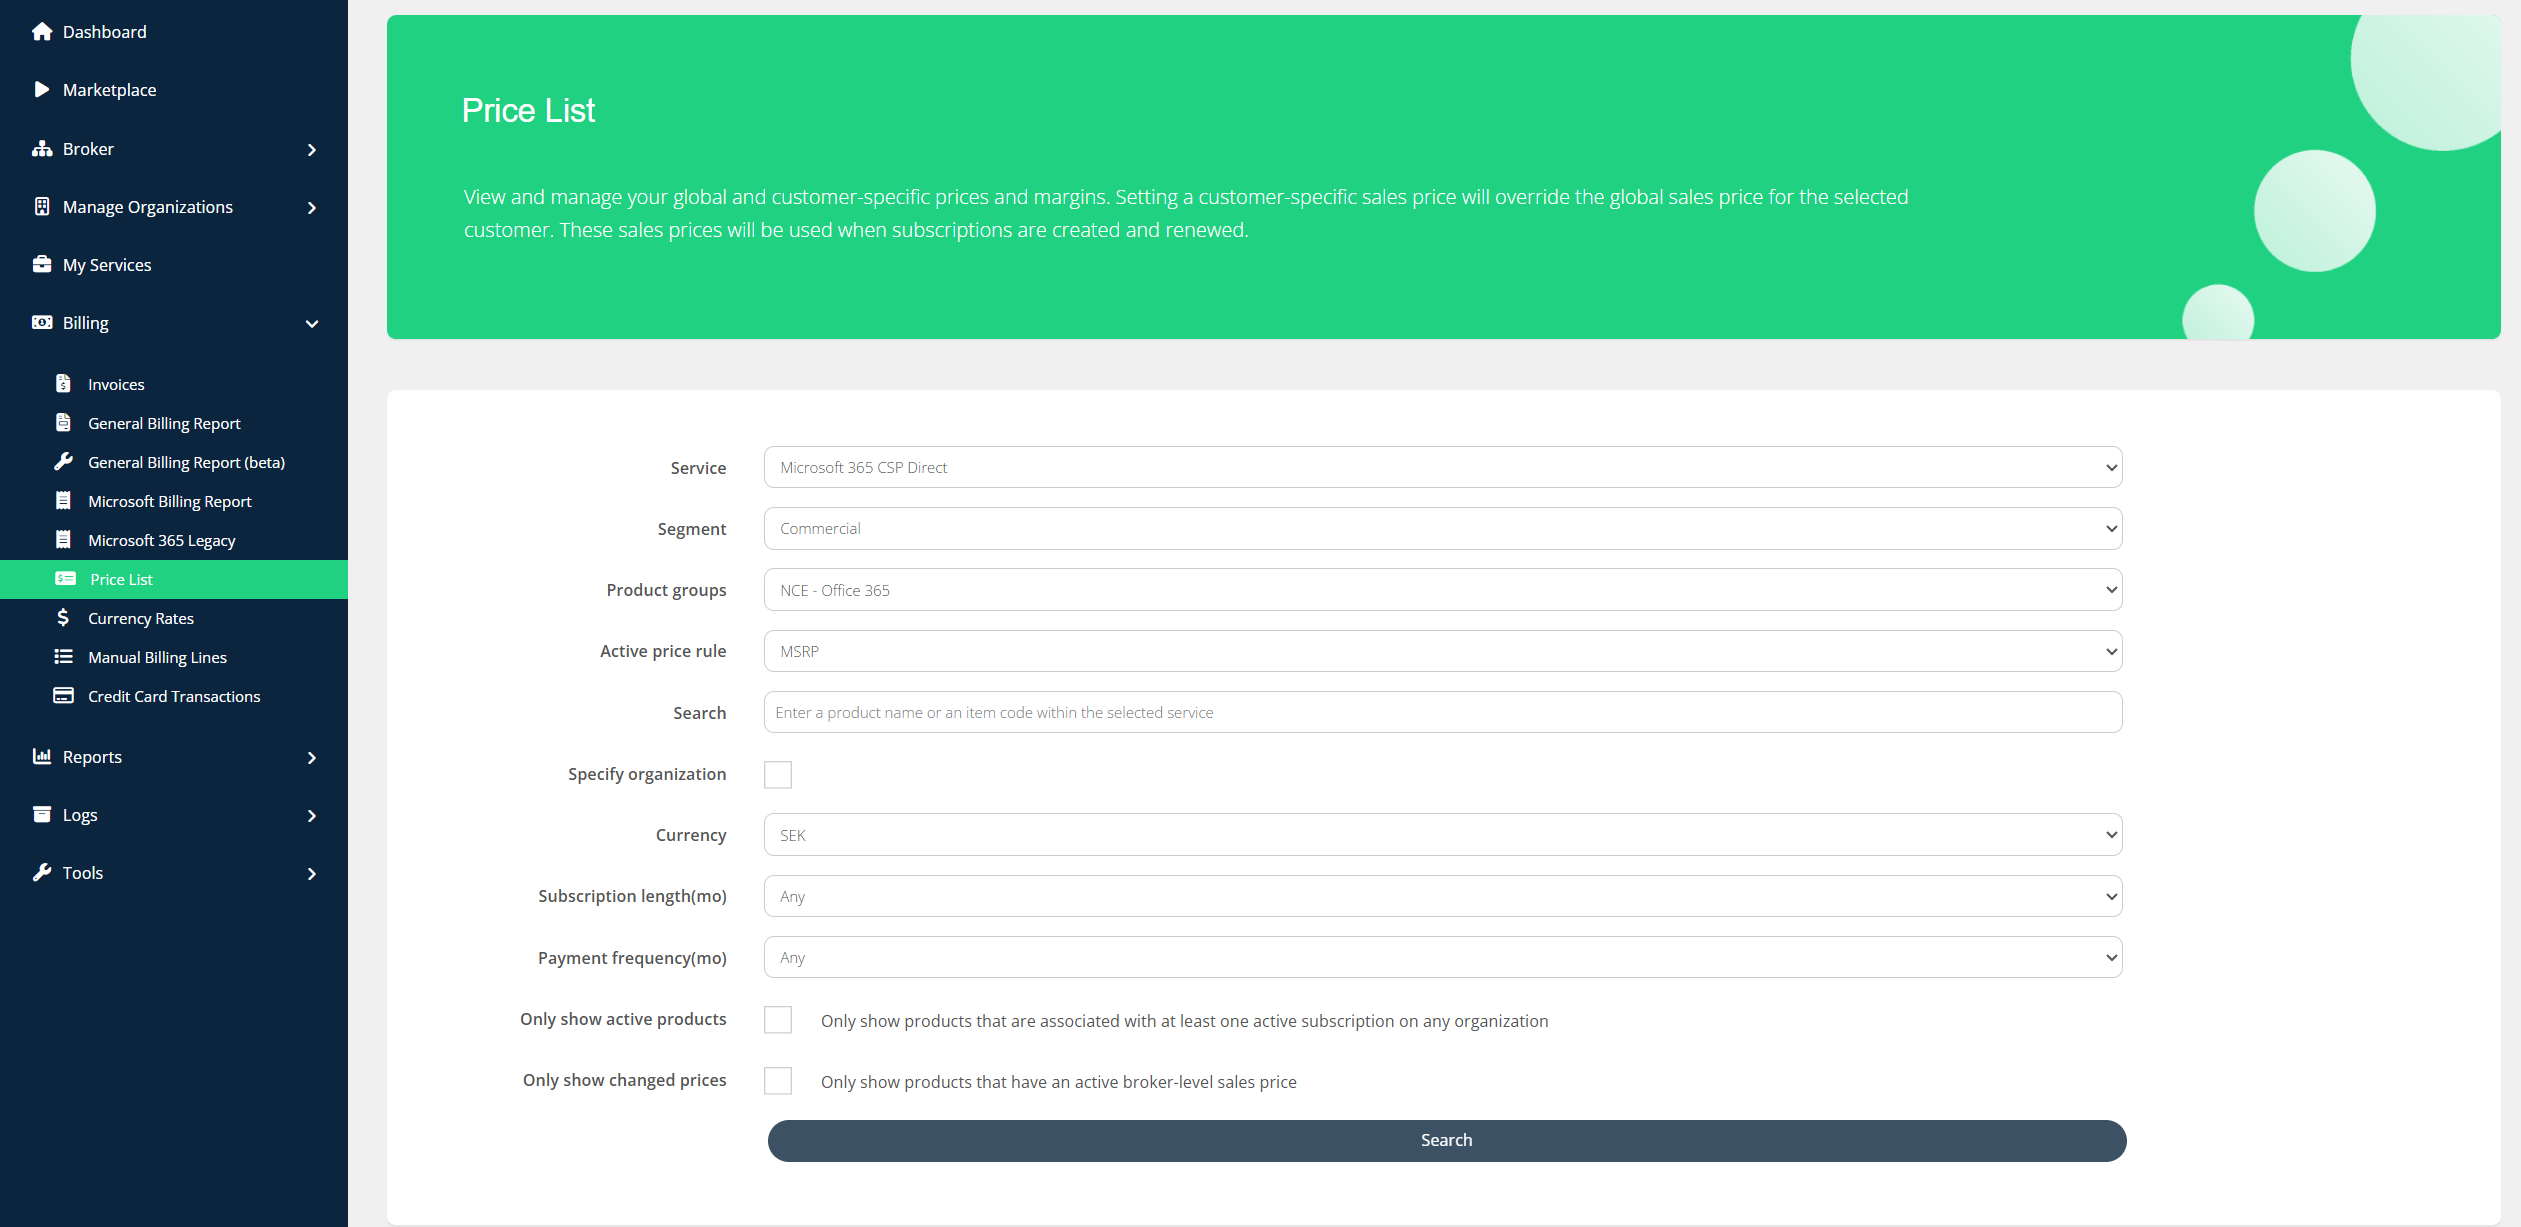The image size is (2521, 1227).
Task: Click the My Services briefcase icon
Action: [42, 265]
